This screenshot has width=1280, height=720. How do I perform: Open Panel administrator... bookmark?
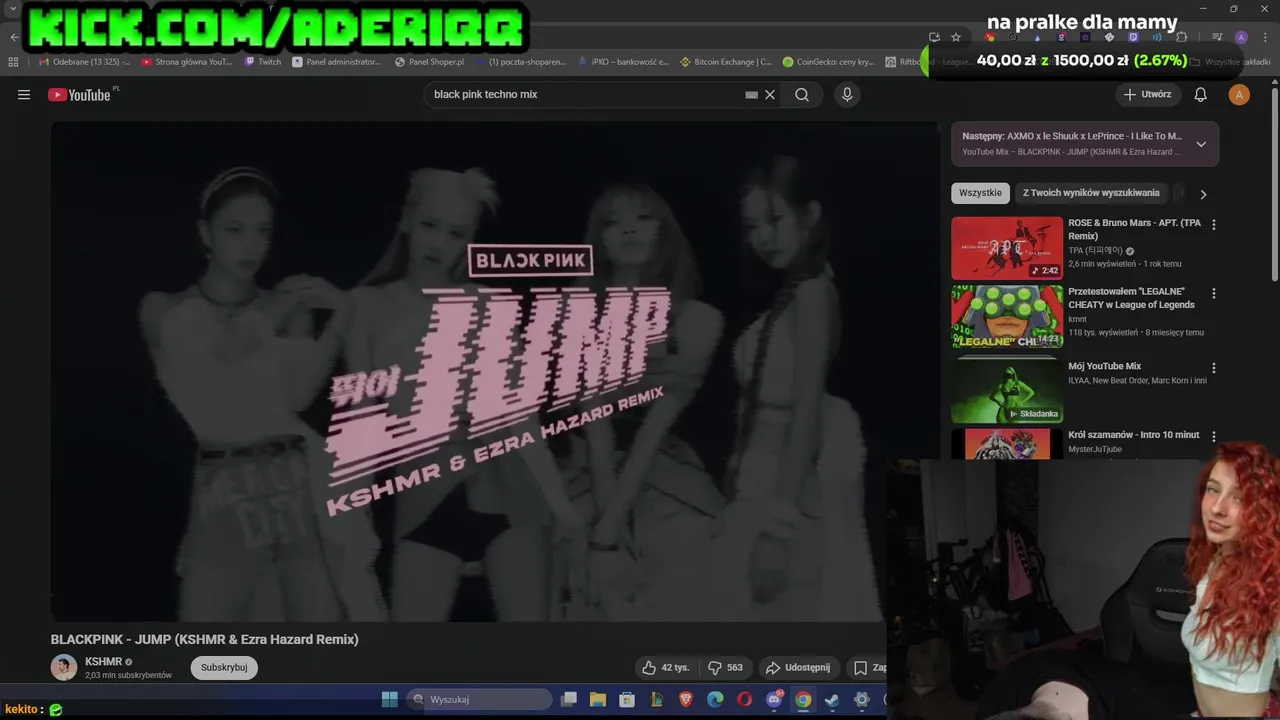click(336, 62)
